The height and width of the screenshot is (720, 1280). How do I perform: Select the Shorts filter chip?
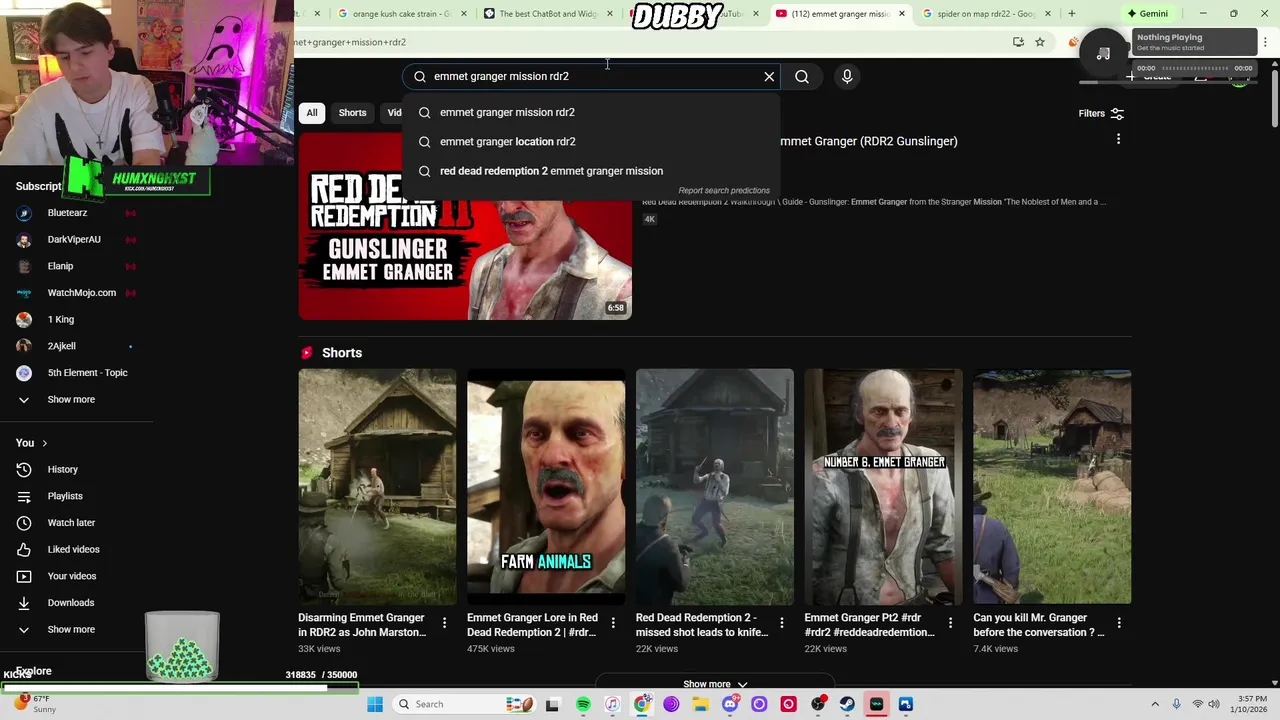click(352, 113)
